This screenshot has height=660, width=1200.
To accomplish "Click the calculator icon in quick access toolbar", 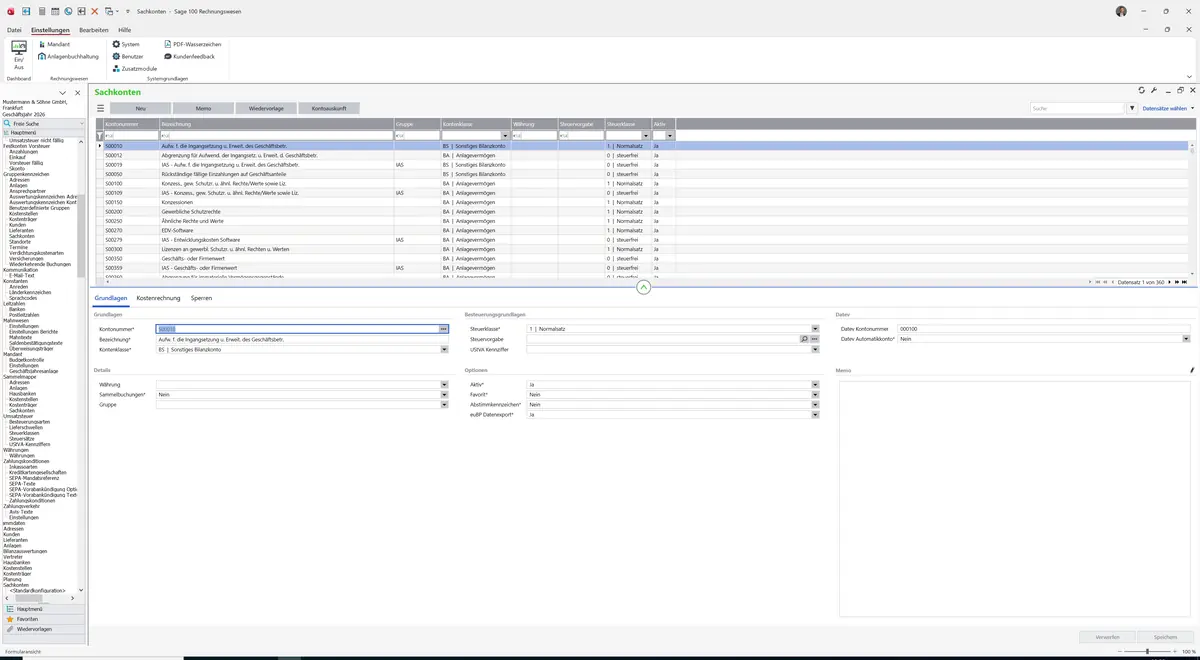I will coord(41,10).
